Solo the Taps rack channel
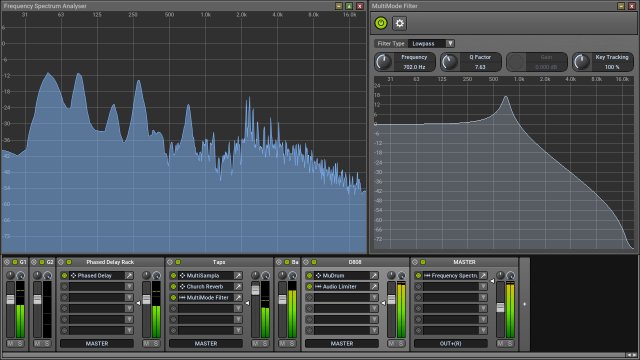 tap(265, 344)
